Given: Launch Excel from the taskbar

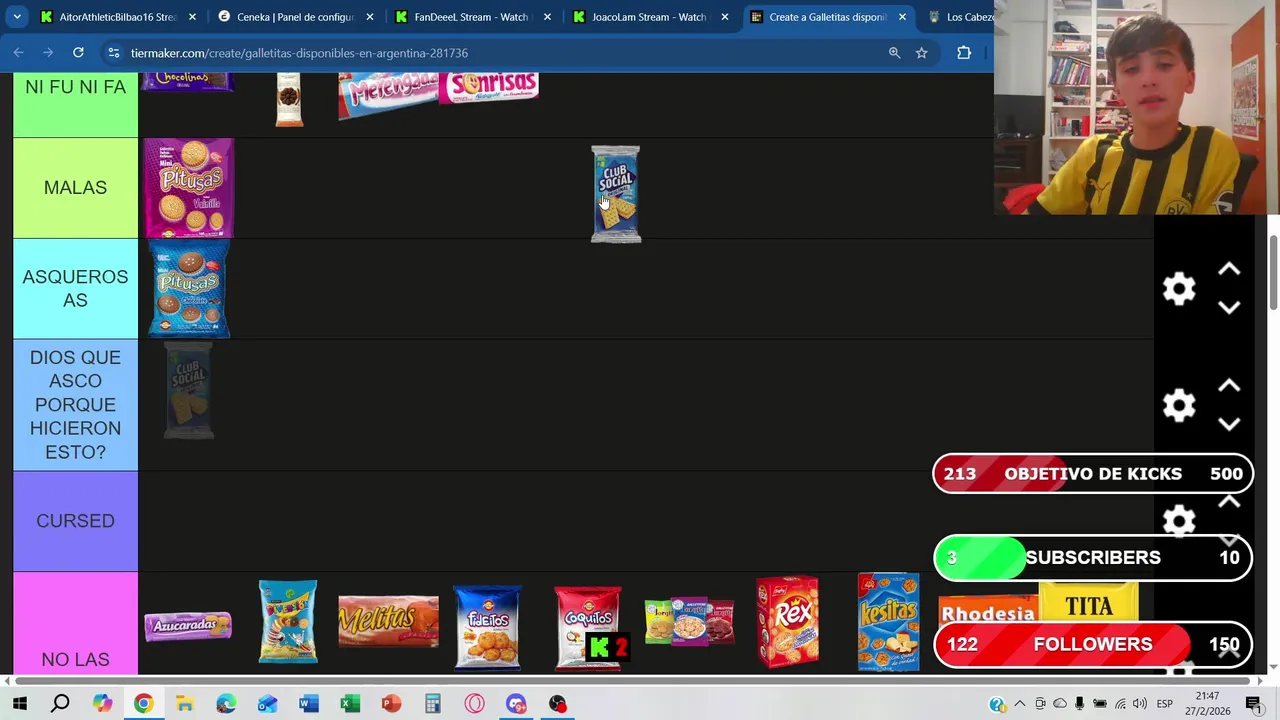Looking at the screenshot, I should coord(350,704).
